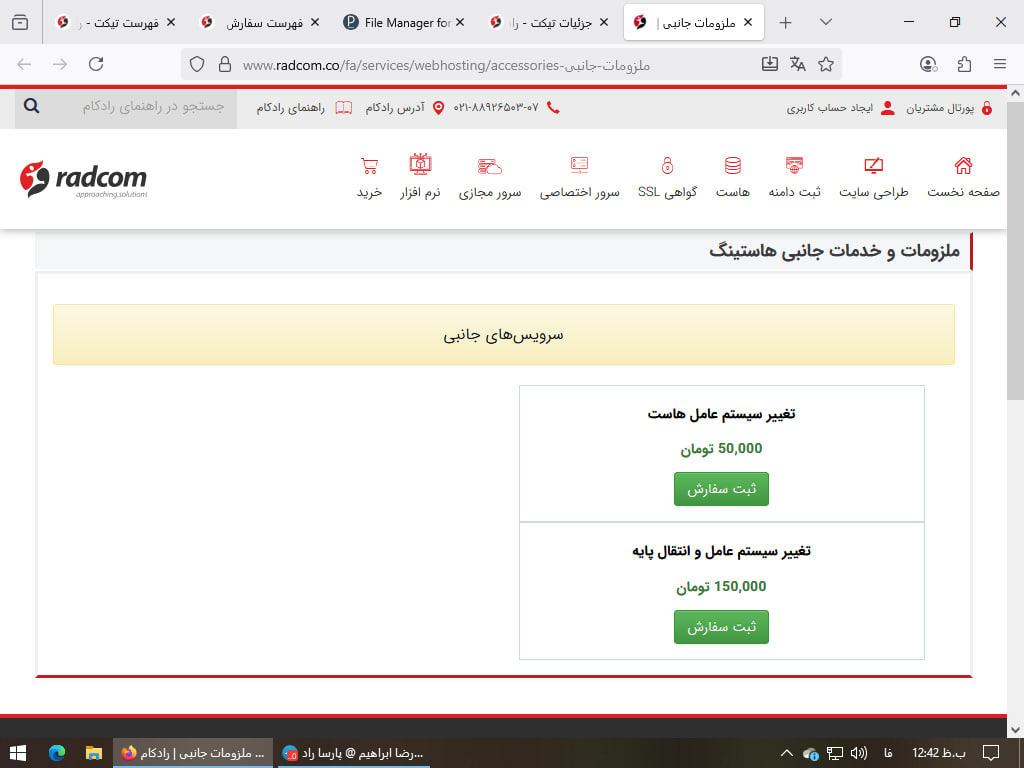The image size is (1024, 768).
Task: Go to صفحه نخست home icon
Action: point(963,166)
